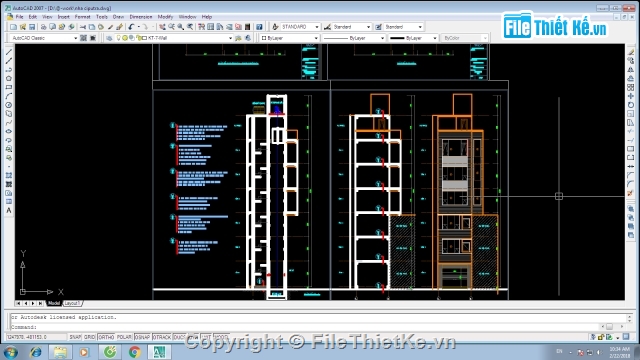Viewport: 640px width, 360px height.
Task: Open the Dimension menu
Action: click(141, 17)
